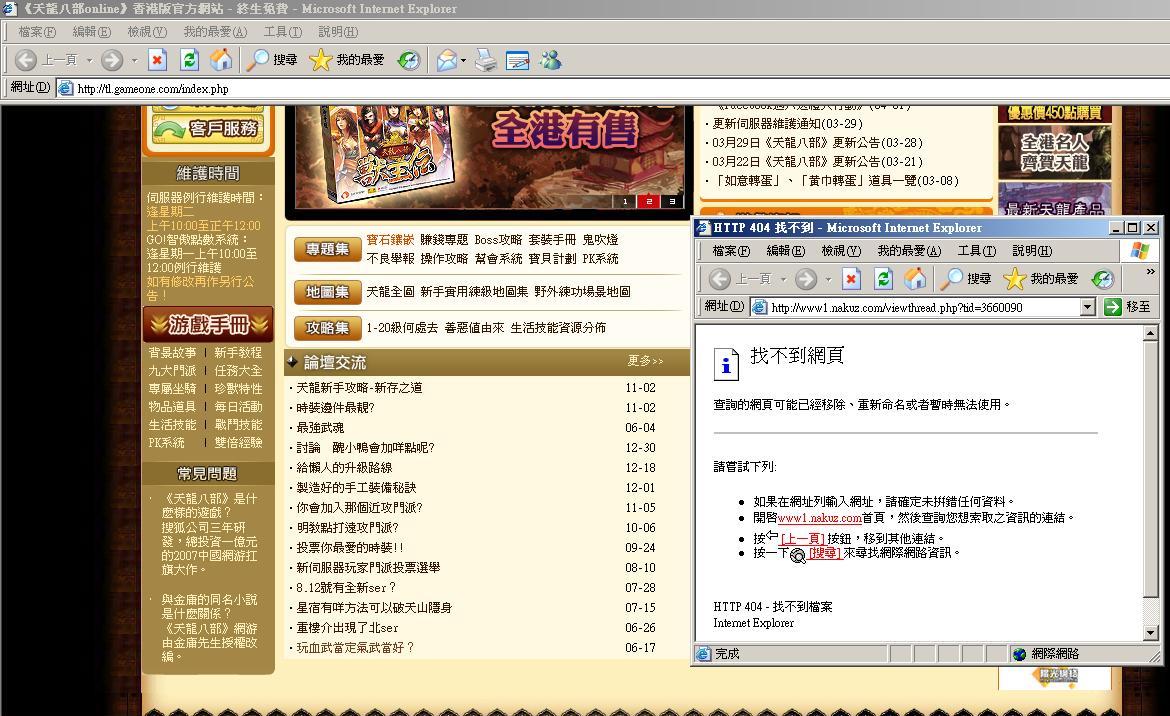Open 工具(T) menu in HTTP 404 window

977,251
